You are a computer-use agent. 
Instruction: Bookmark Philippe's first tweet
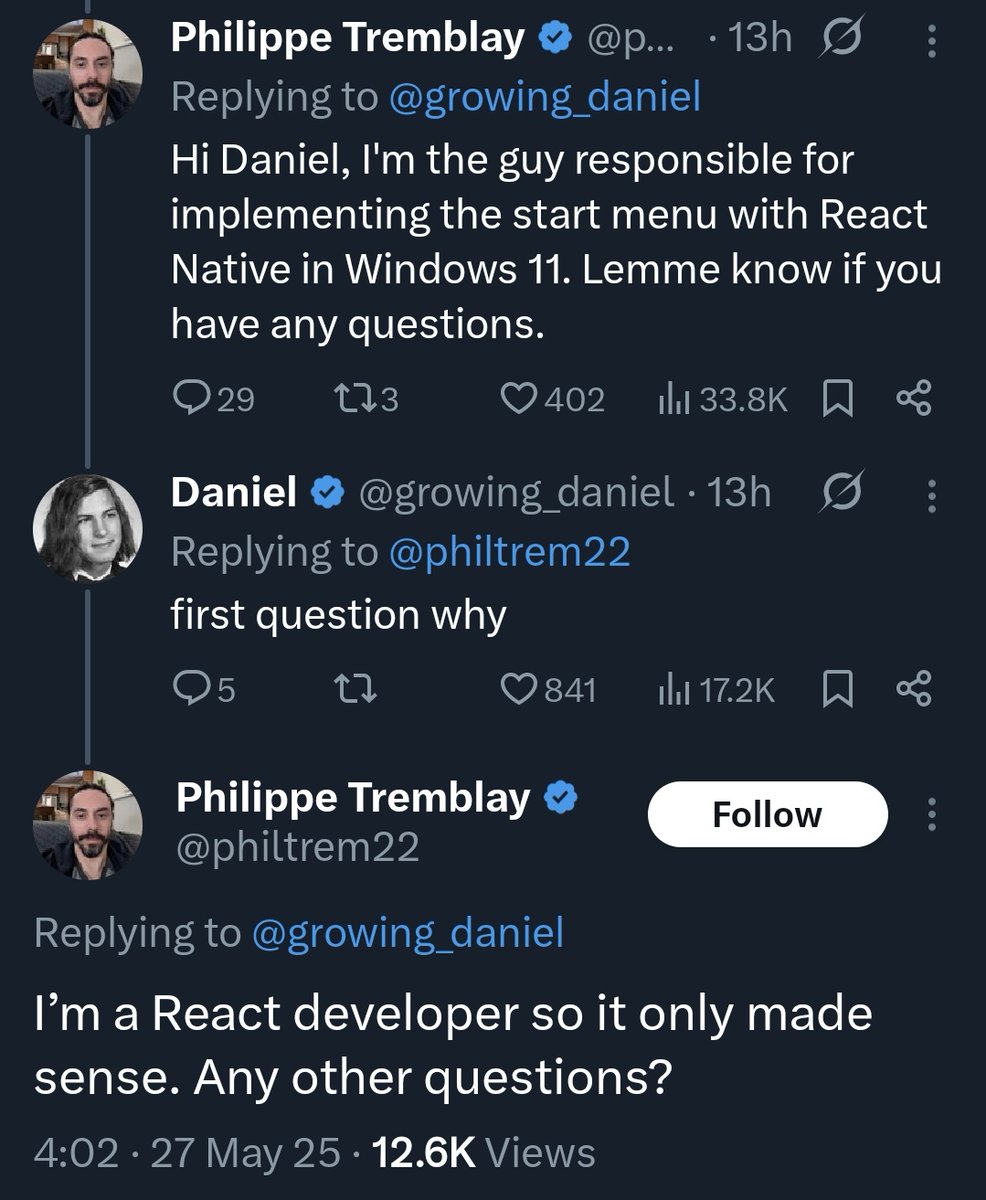(x=835, y=400)
